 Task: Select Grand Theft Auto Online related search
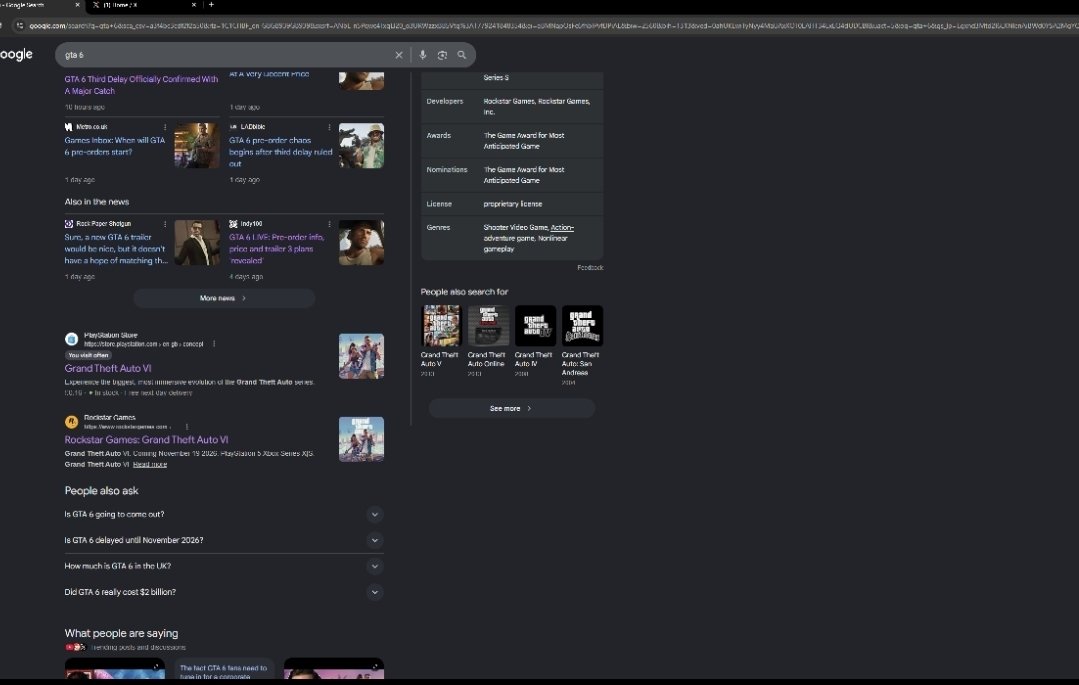[487, 341]
